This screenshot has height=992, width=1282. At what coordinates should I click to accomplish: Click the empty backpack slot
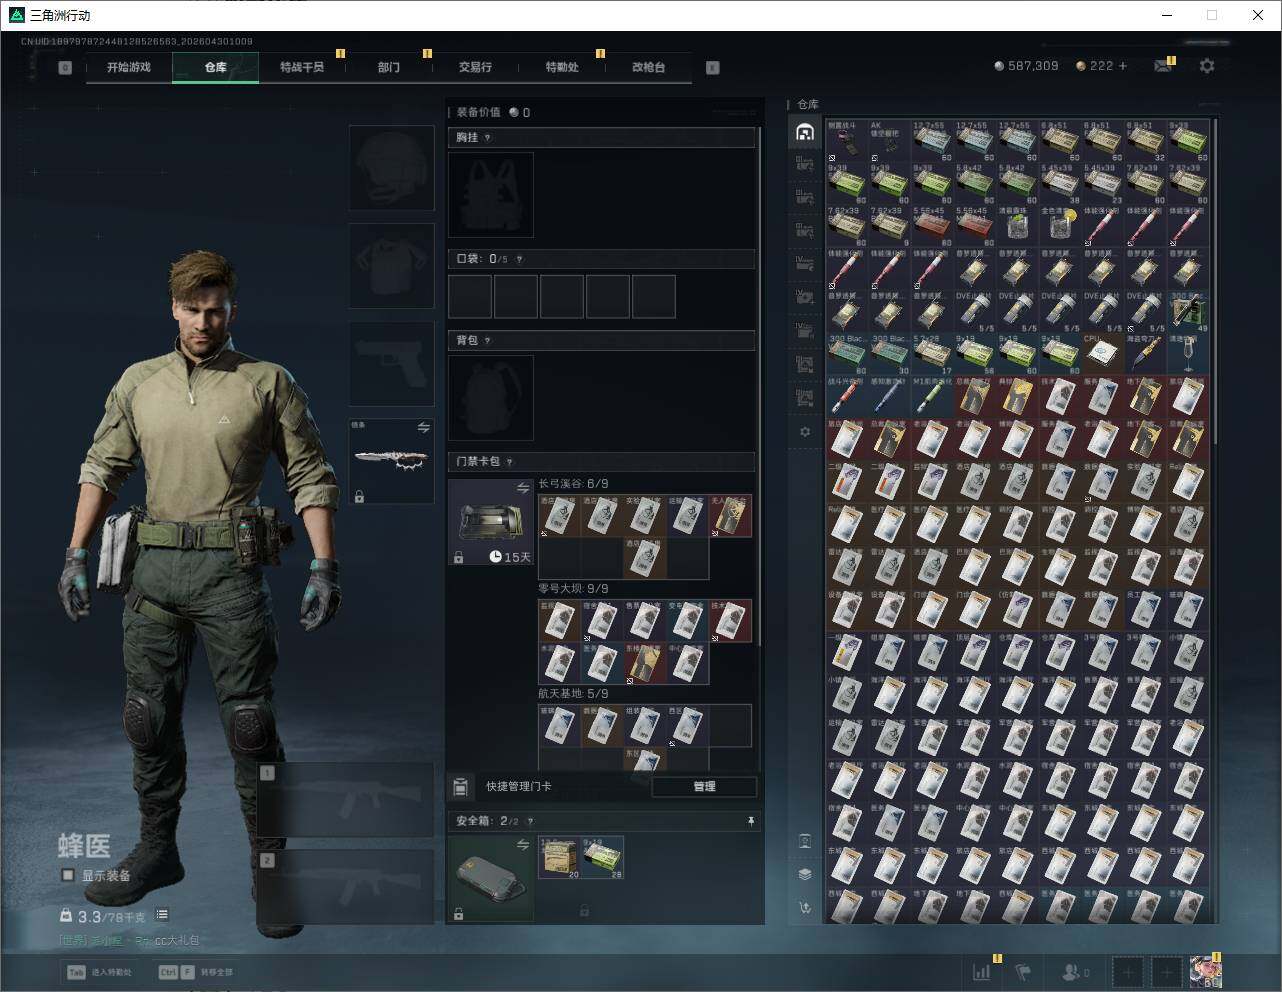point(491,398)
